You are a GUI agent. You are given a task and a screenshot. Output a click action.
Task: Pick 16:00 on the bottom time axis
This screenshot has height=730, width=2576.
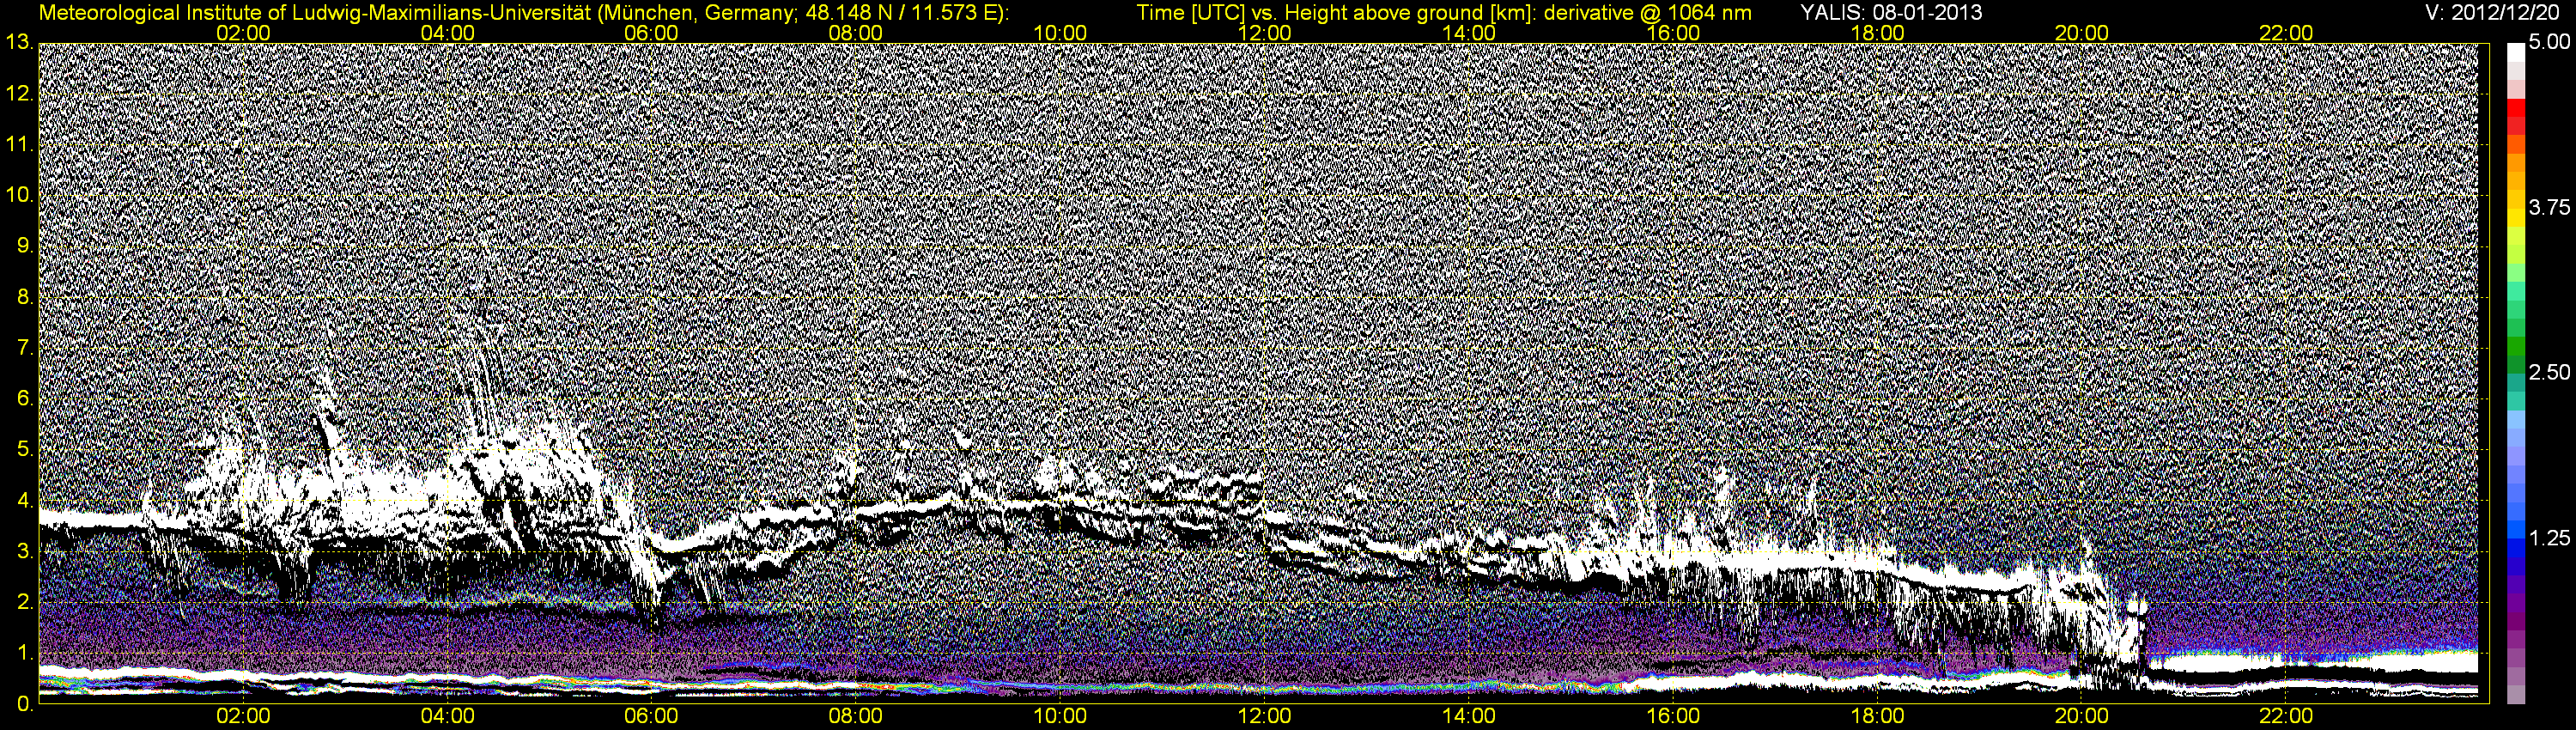coord(1673,717)
